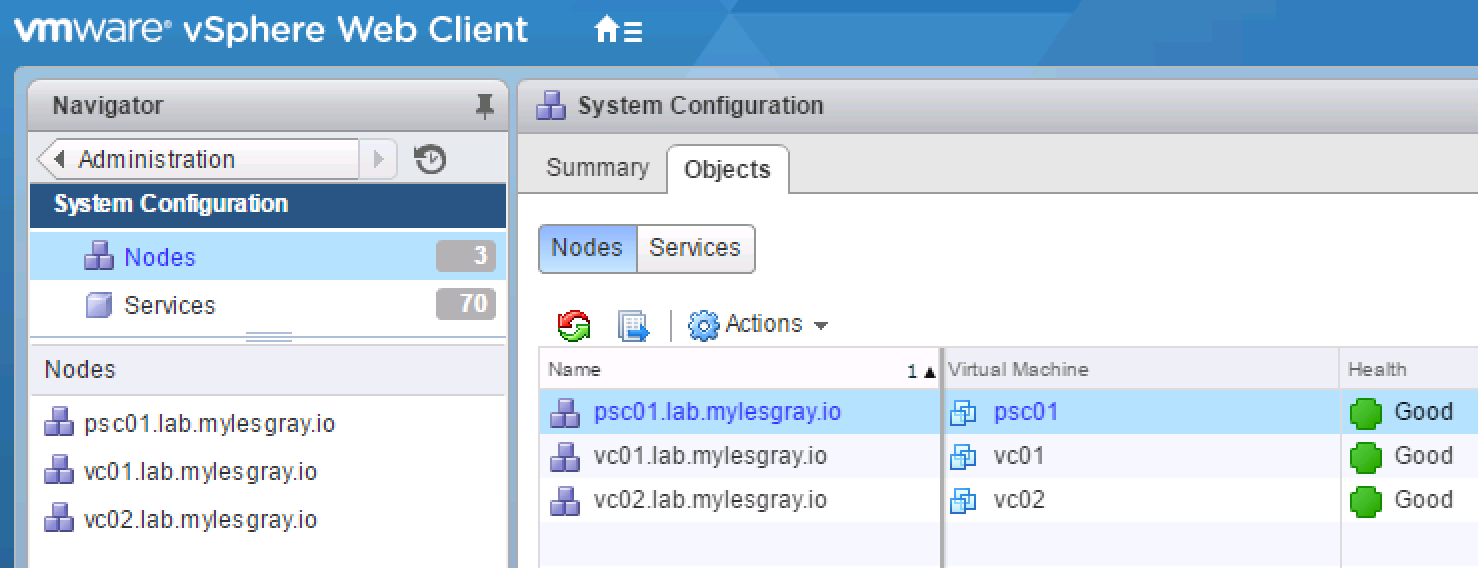Toggle the Services view button
Screen dimensions: 1478x568
coord(695,248)
